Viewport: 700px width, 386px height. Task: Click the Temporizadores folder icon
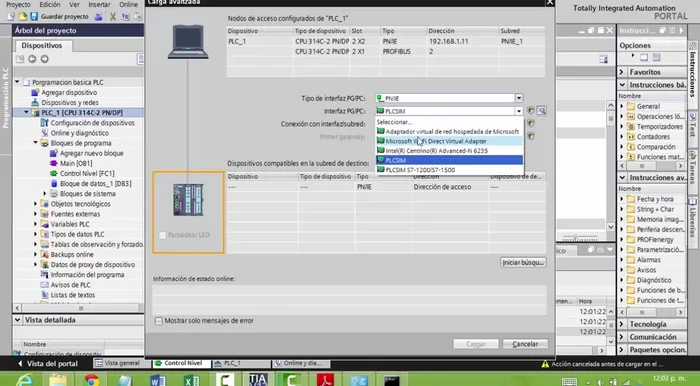click(631, 127)
